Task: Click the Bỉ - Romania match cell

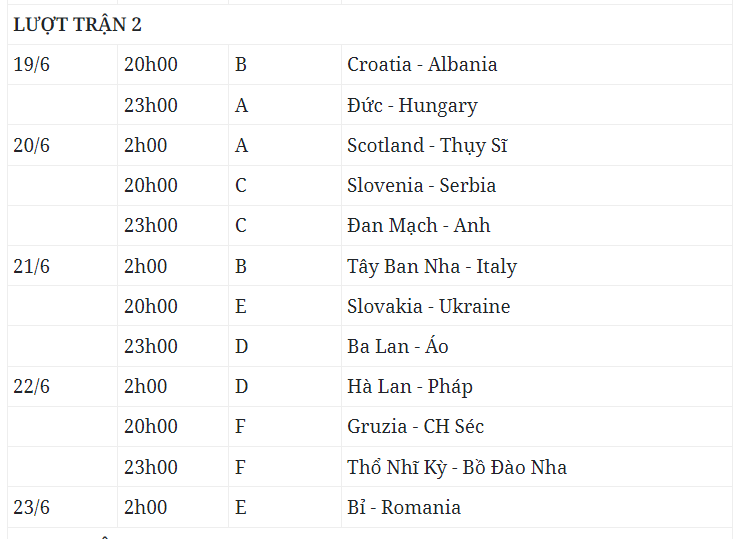Action: [404, 508]
